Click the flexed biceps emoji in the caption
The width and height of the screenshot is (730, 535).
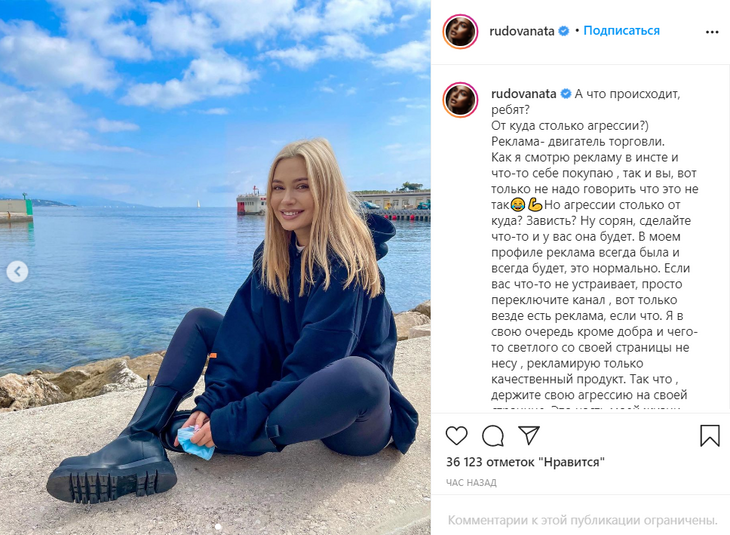point(535,204)
